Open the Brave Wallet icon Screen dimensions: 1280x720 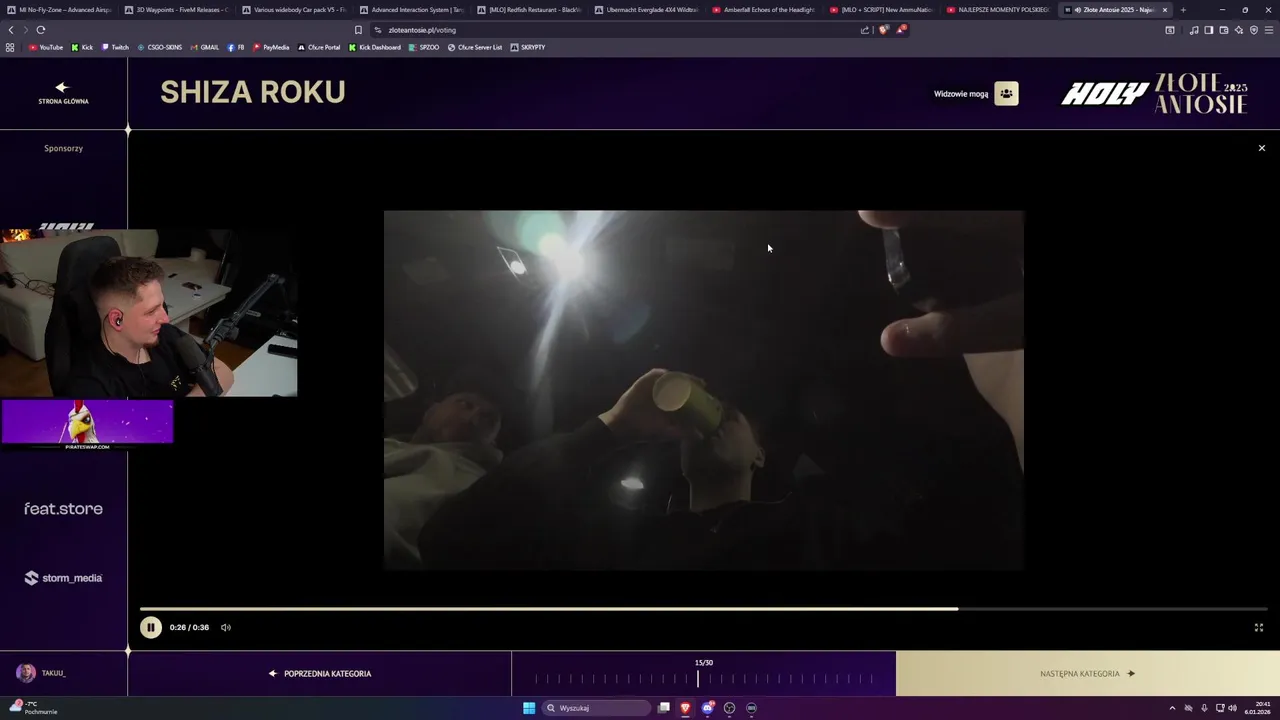pos(1224,30)
